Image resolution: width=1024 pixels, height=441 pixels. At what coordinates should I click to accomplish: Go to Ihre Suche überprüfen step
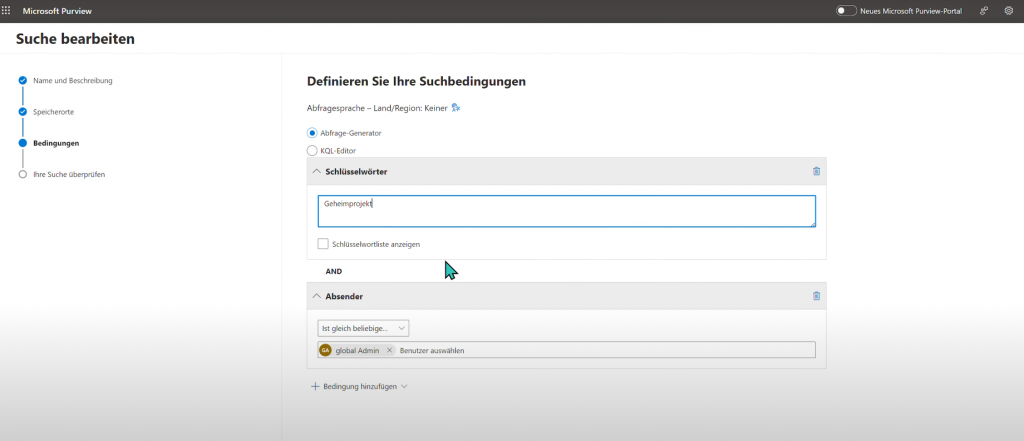click(69, 174)
